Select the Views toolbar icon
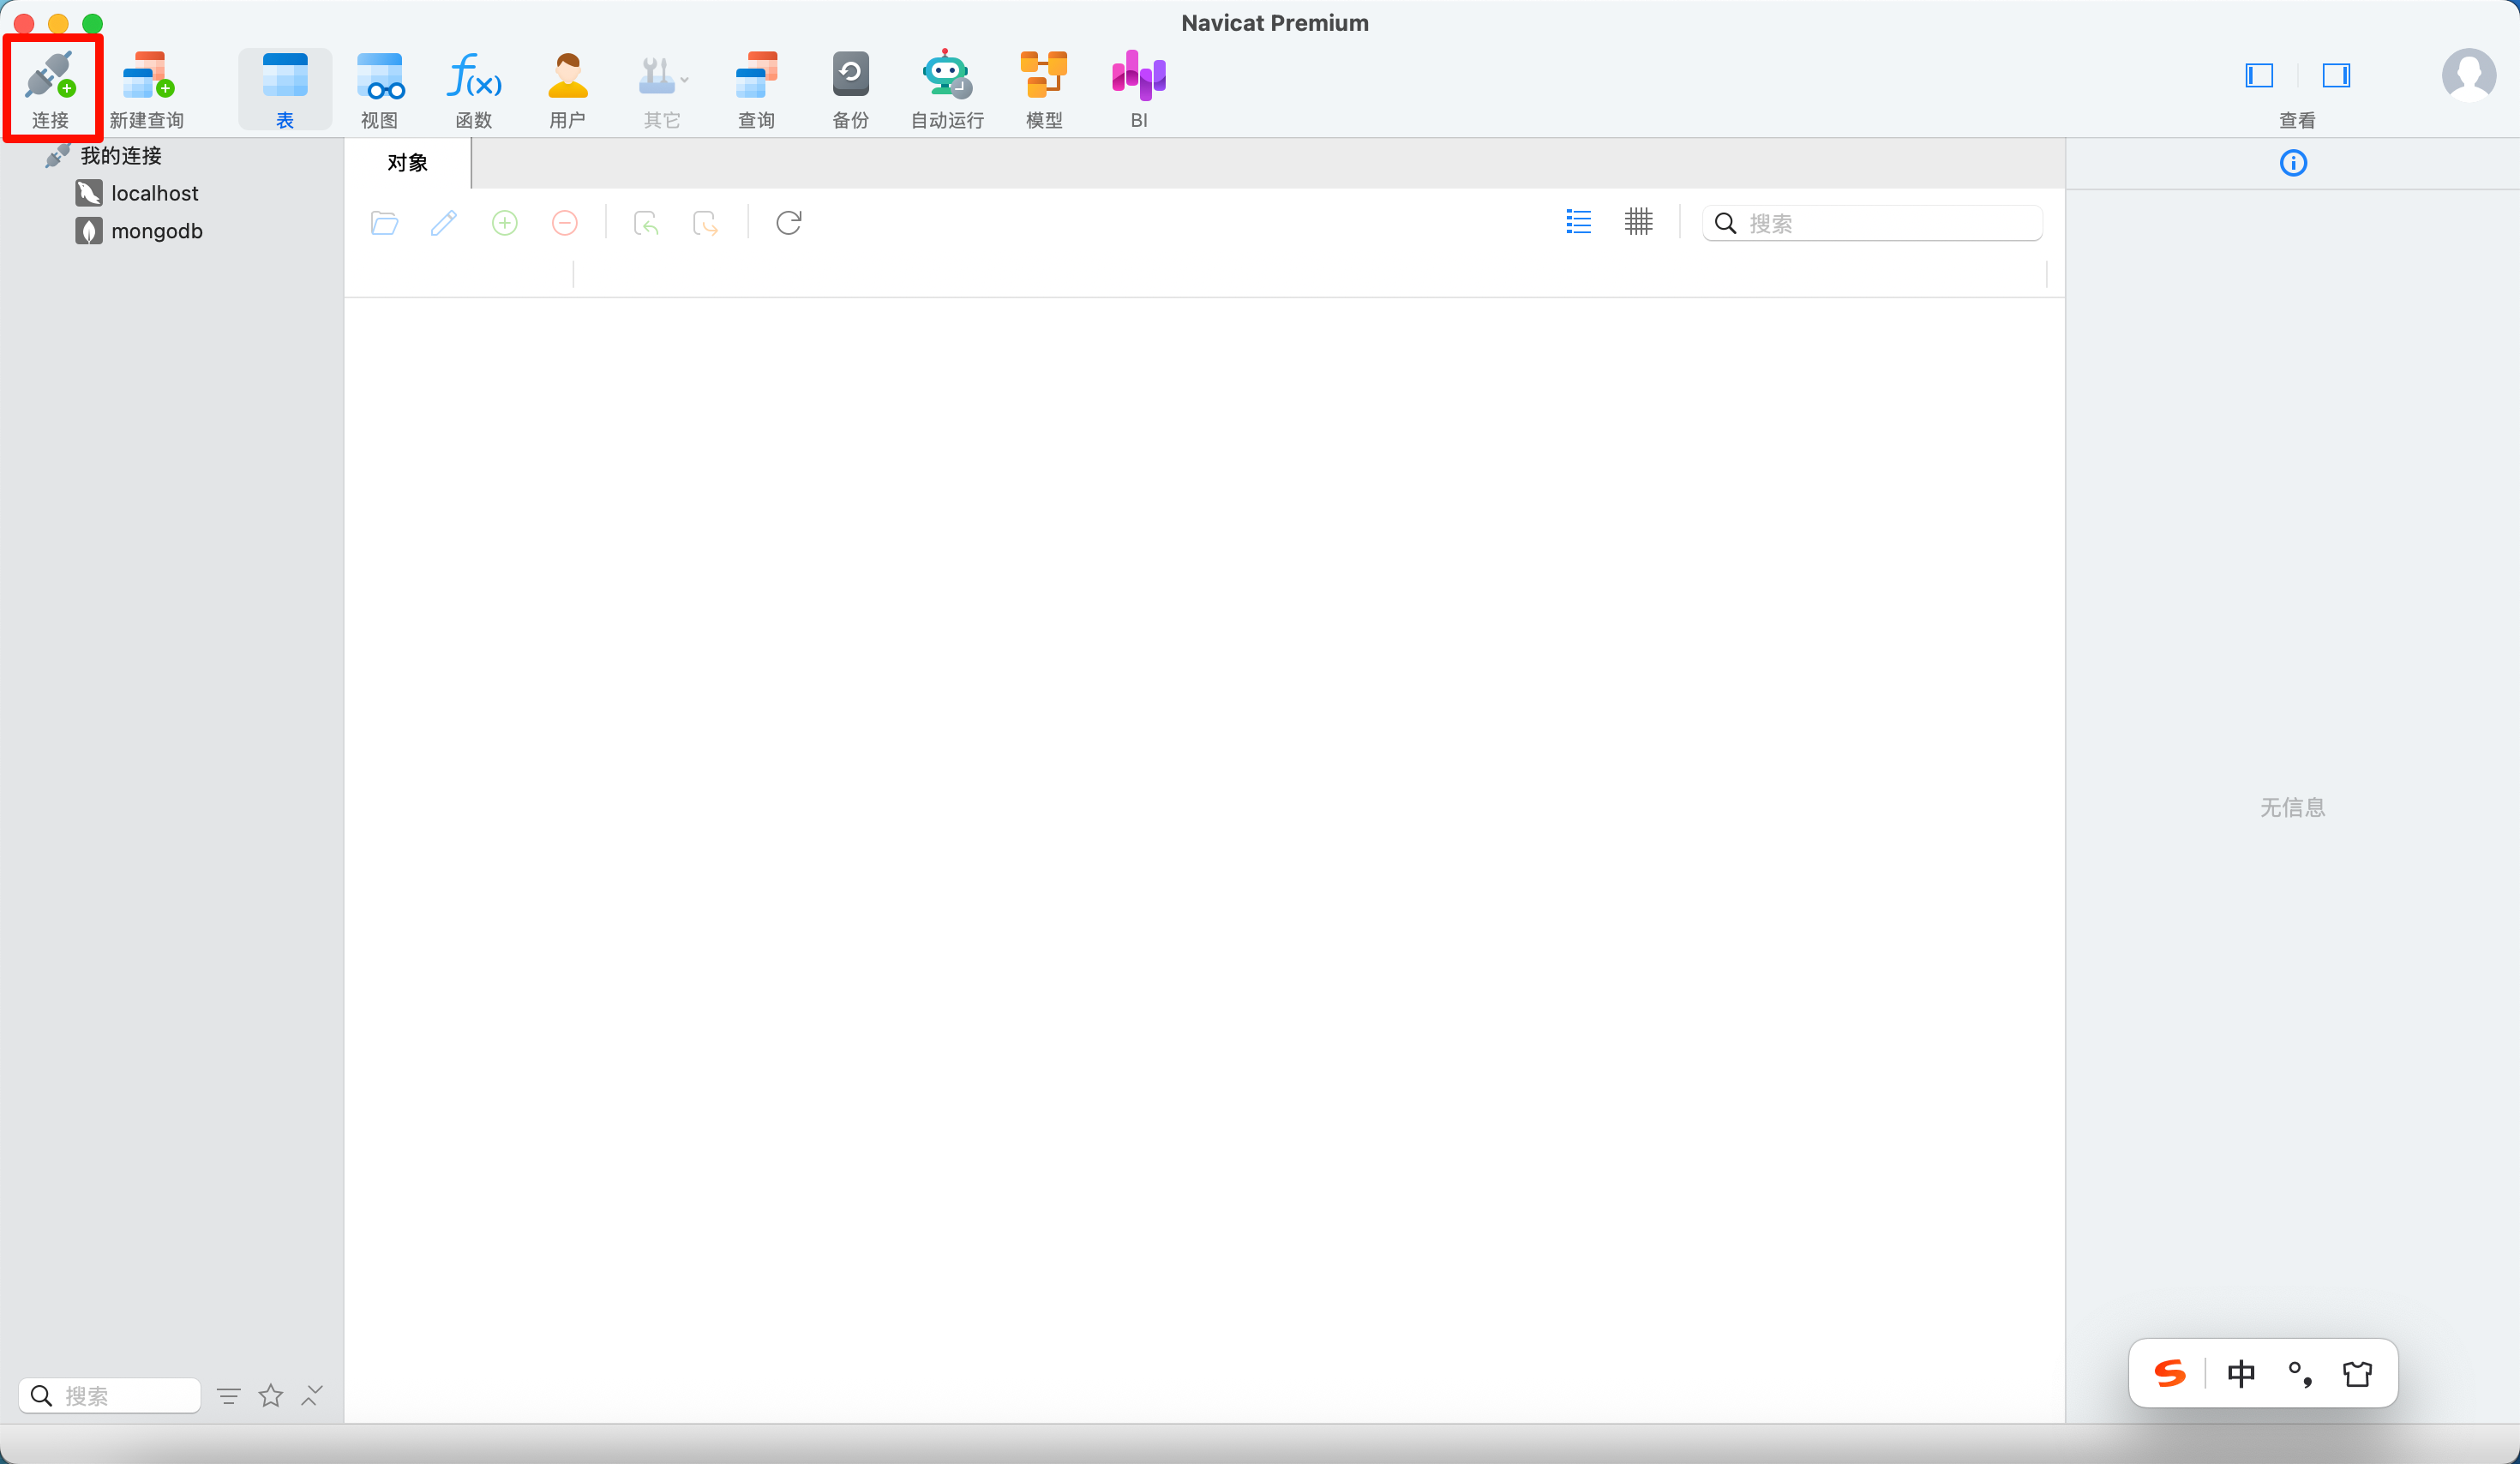This screenshot has width=2520, height=1464. click(x=379, y=77)
